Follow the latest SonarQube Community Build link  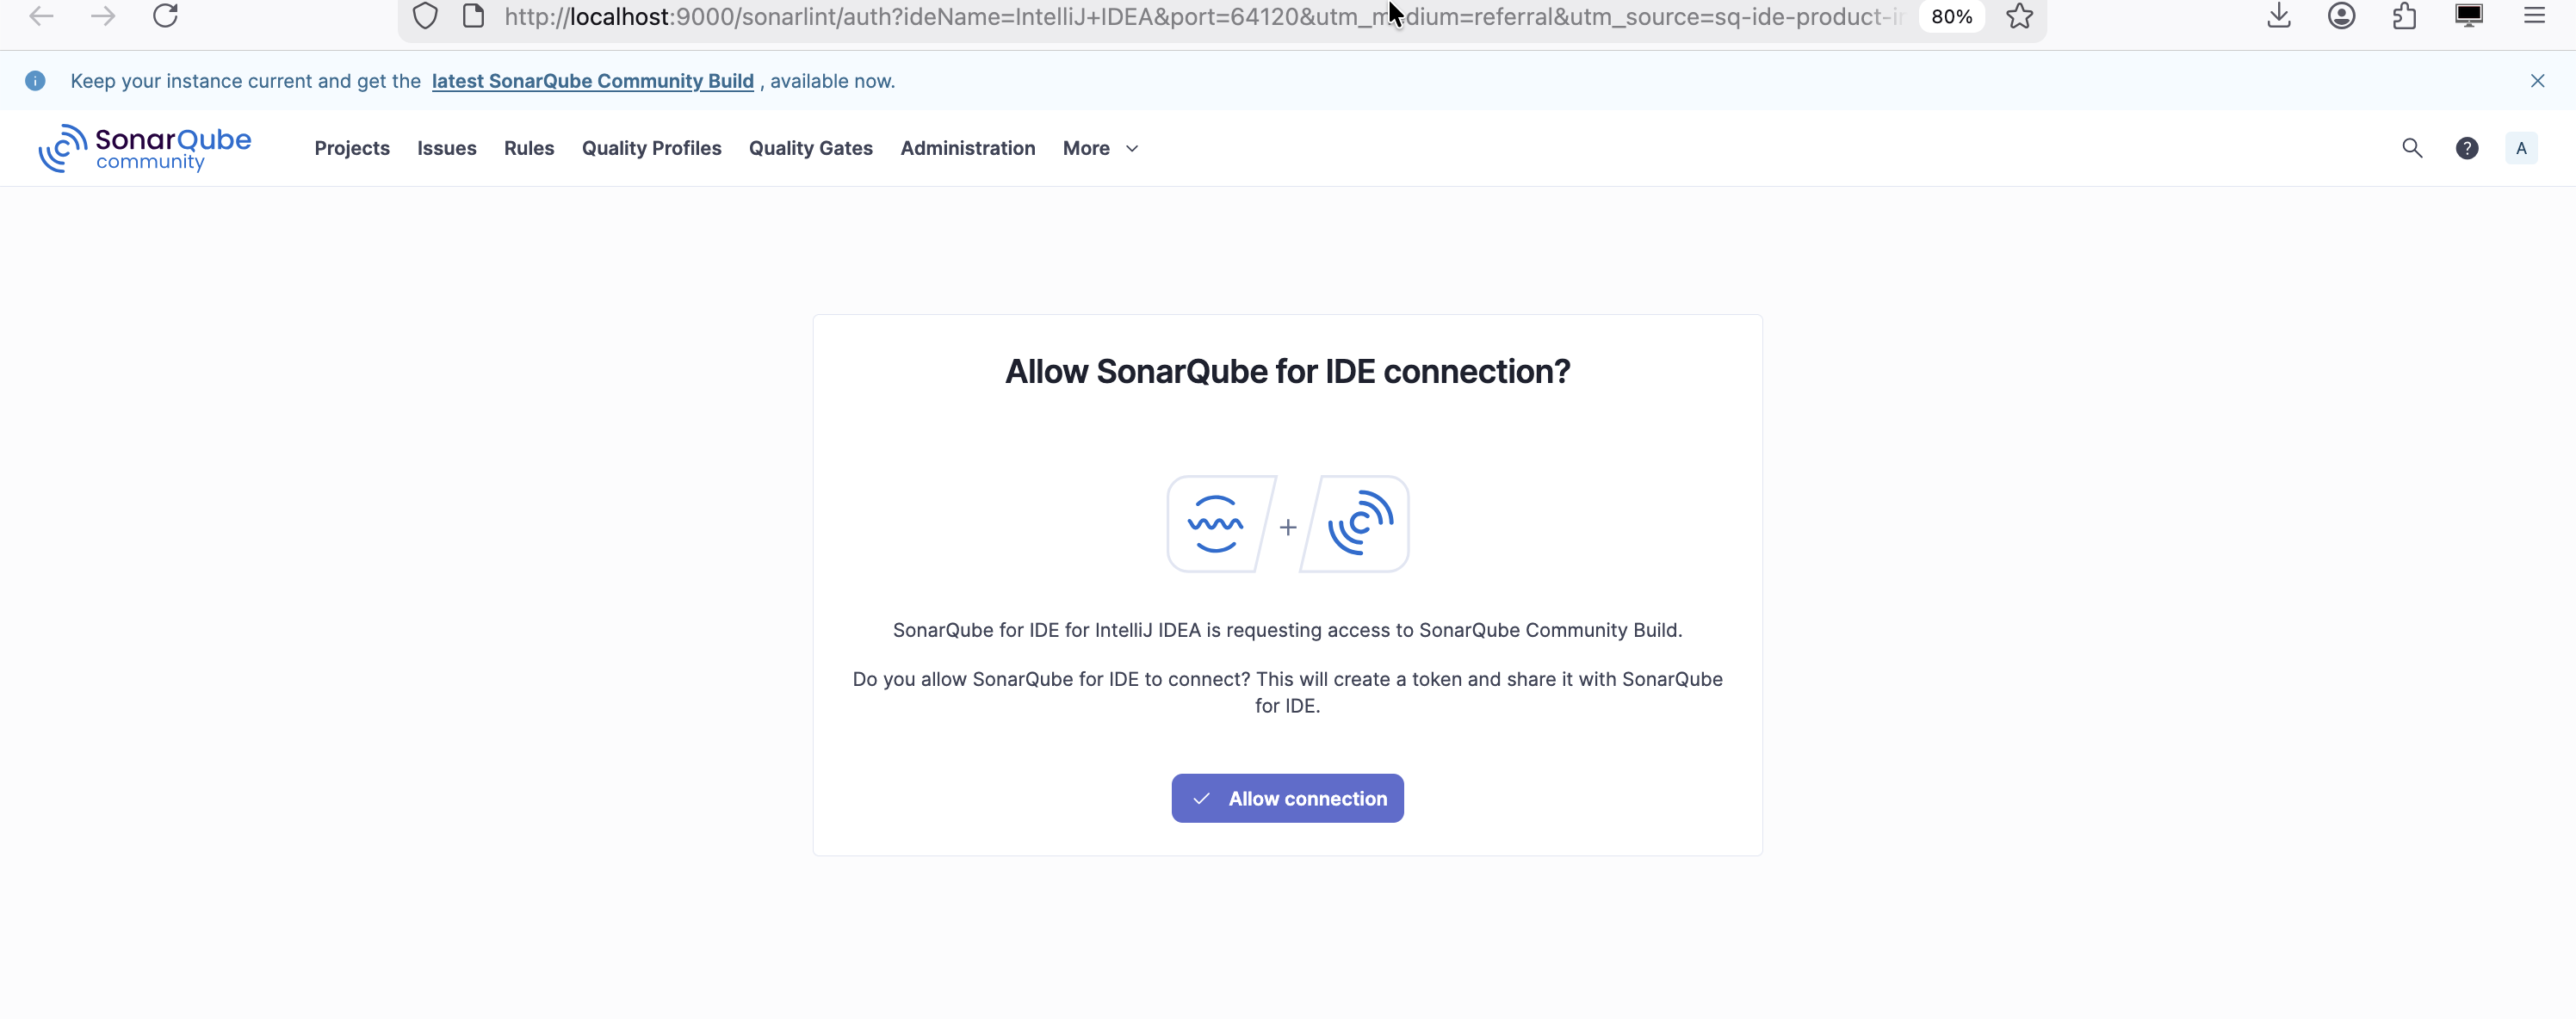point(592,81)
